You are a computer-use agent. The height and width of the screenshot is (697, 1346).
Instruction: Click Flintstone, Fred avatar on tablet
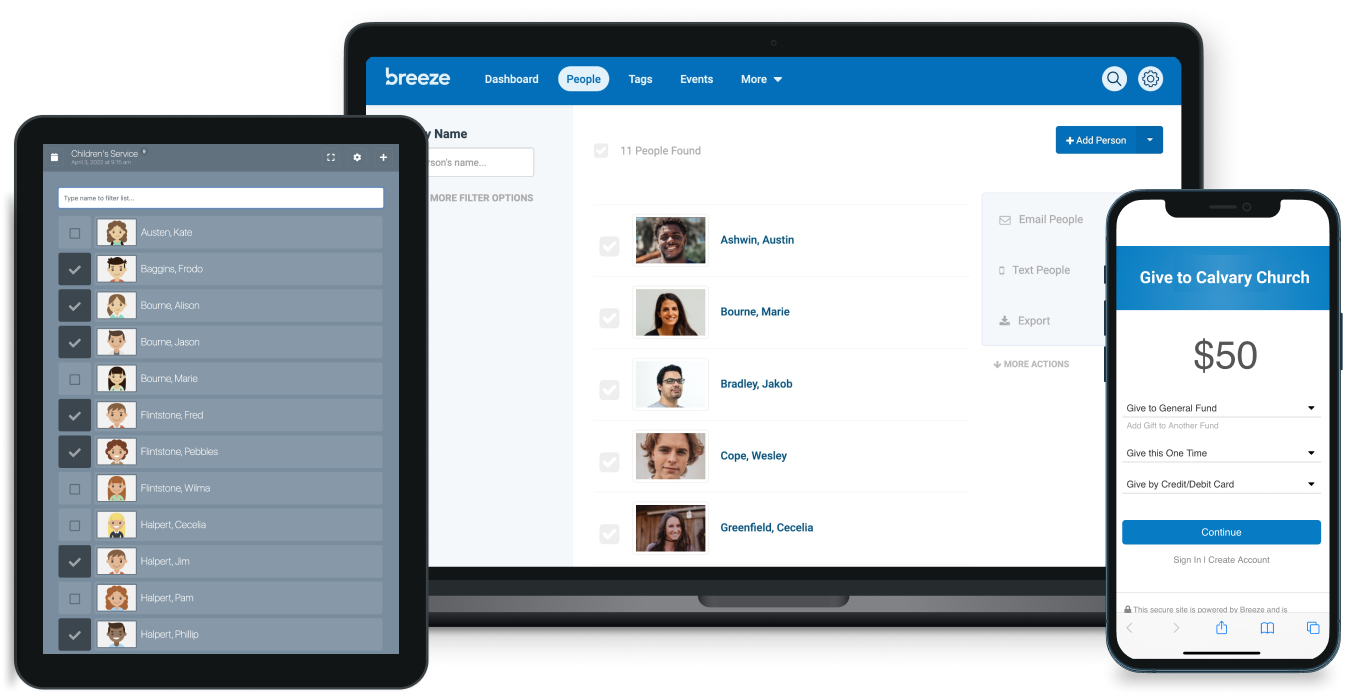pos(117,415)
